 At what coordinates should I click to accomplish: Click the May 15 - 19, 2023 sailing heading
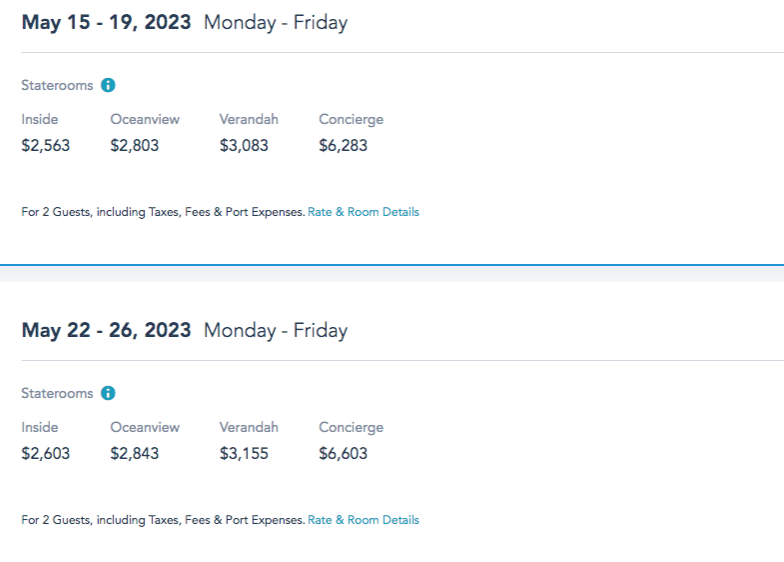(x=106, y=22)
